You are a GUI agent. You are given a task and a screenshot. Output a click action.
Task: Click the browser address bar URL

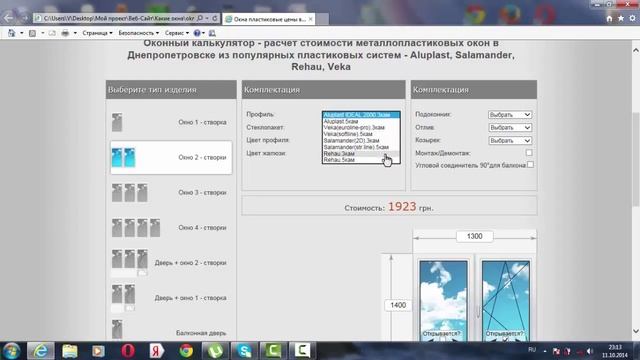point(118,18)
